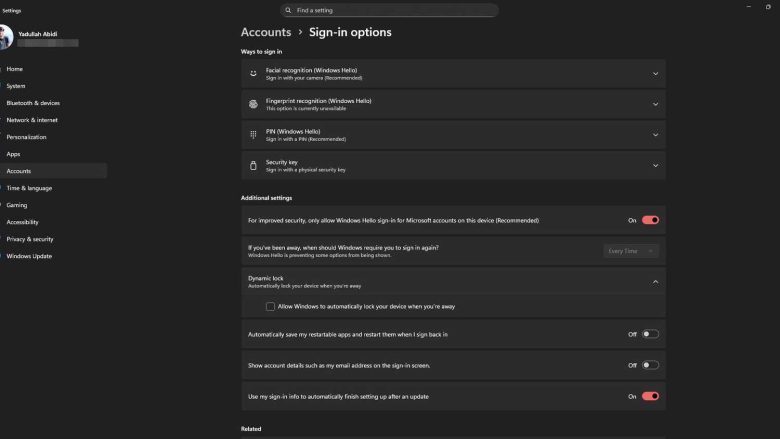This screenshot has width=780, height=439.
Task: Turn on show account details toggle
Action: click(x=650, y=365)
